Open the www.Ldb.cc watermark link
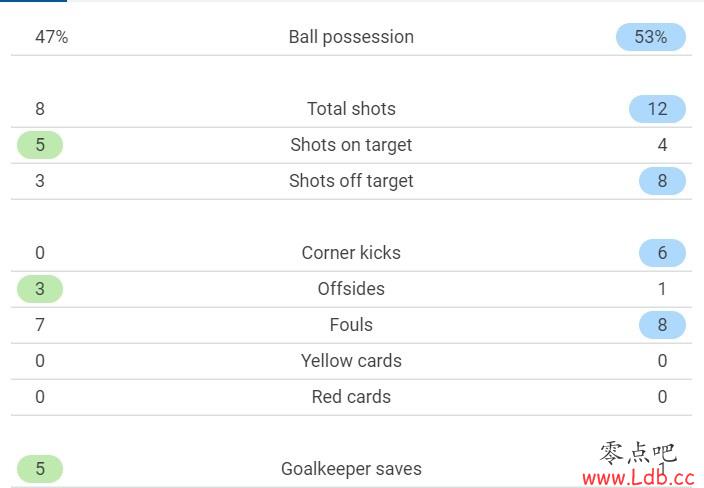The image size is (704, 488). coord(638,478)
